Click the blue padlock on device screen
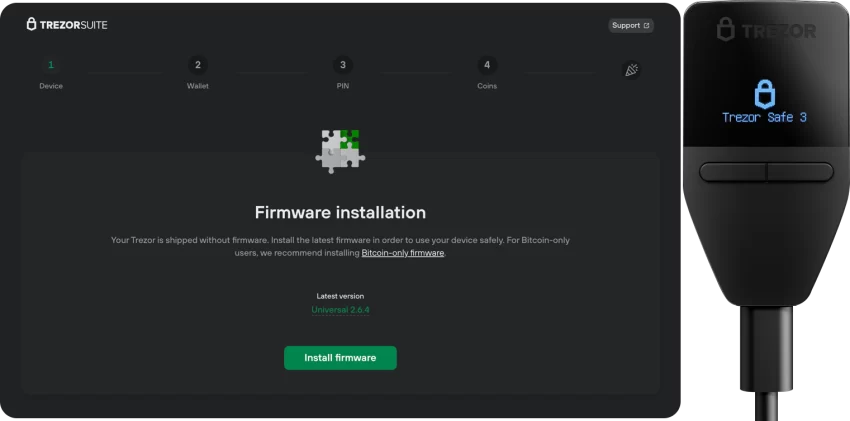The height and width of the screenshot is (421, 850). [x=764, y=93]
